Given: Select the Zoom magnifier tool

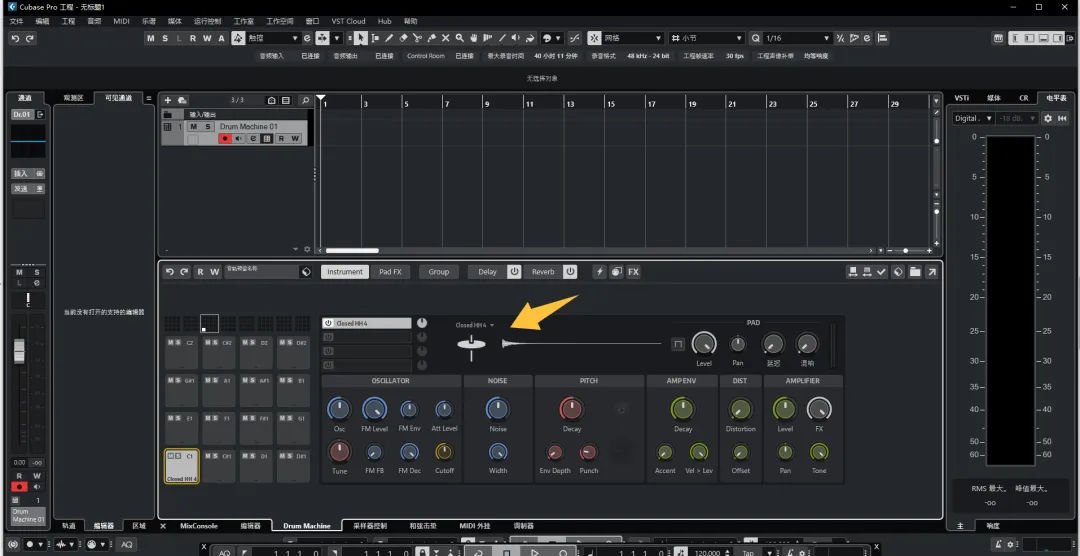Looking at the screenshot, I should tap(459, 39).
